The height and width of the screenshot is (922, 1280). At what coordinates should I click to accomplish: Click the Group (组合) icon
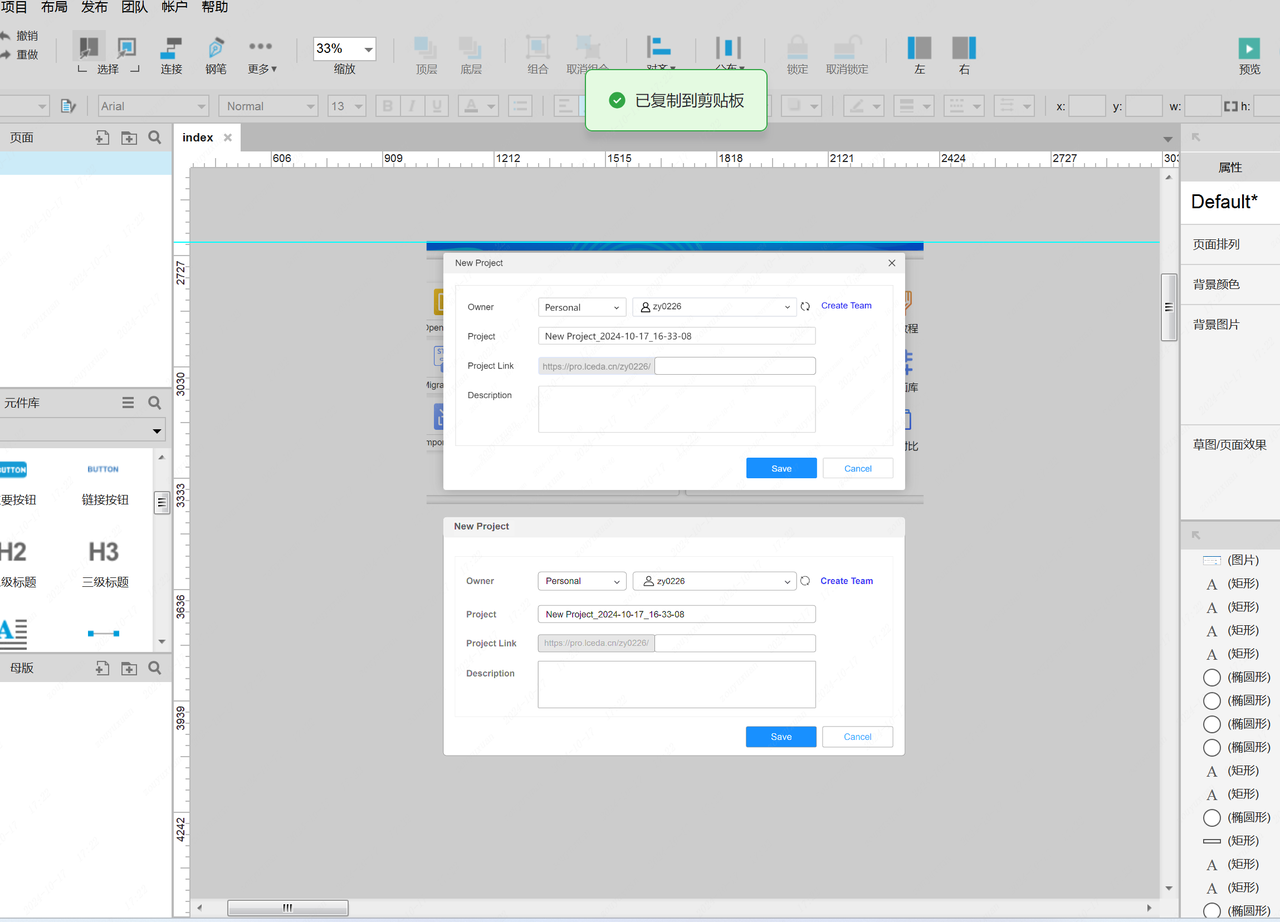pos(538,47)
